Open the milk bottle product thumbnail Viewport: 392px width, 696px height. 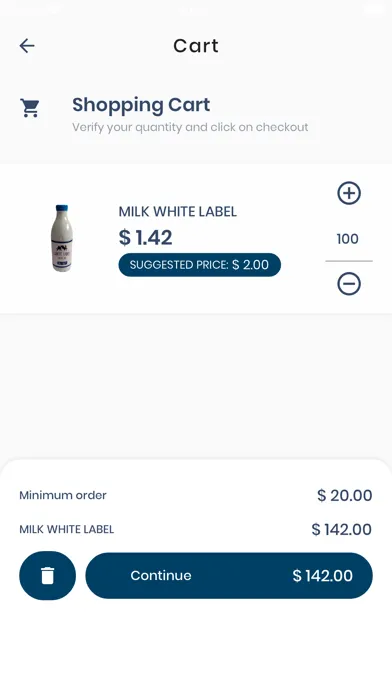[x=62, y=238]
